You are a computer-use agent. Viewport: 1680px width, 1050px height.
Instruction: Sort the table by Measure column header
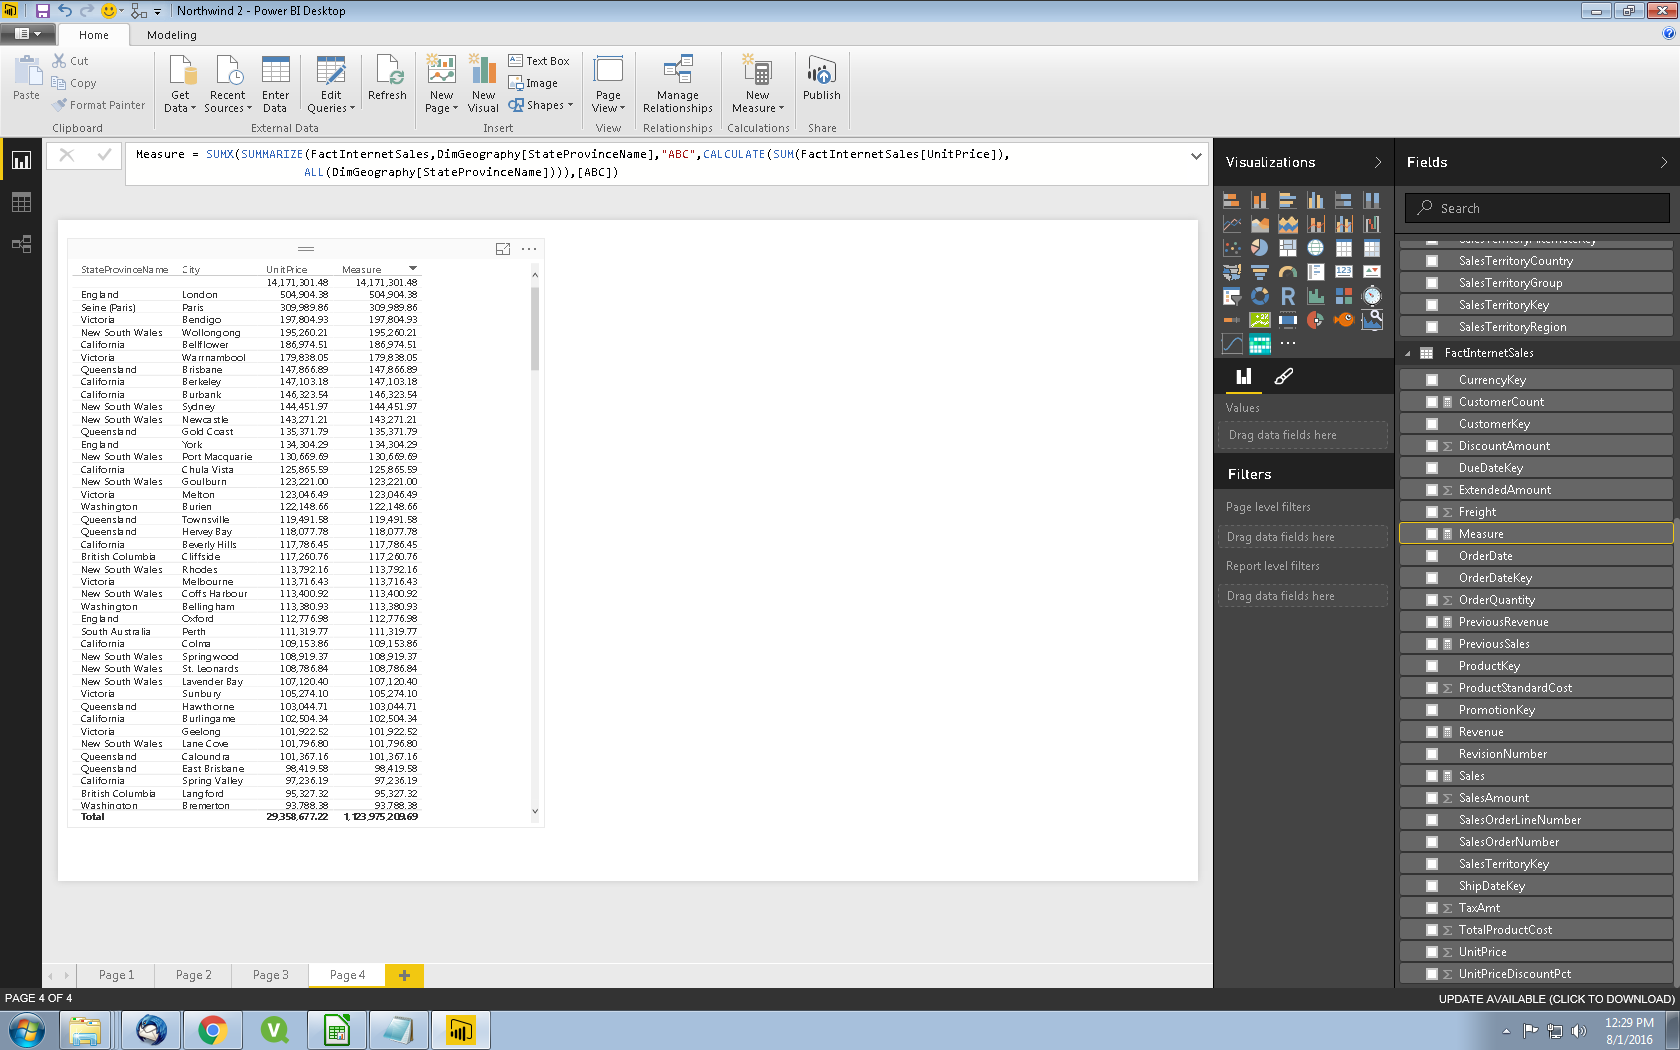362,270
